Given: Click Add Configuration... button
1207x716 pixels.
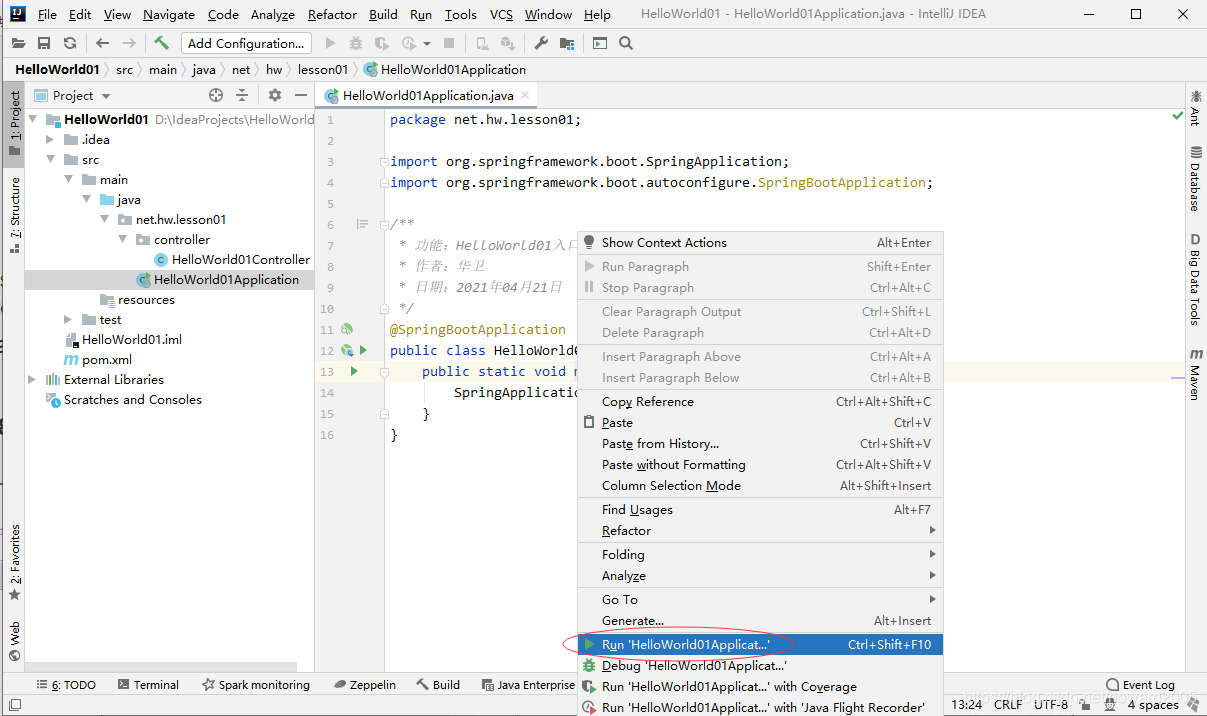Looking at the screenshot, I should click(246, 43).
